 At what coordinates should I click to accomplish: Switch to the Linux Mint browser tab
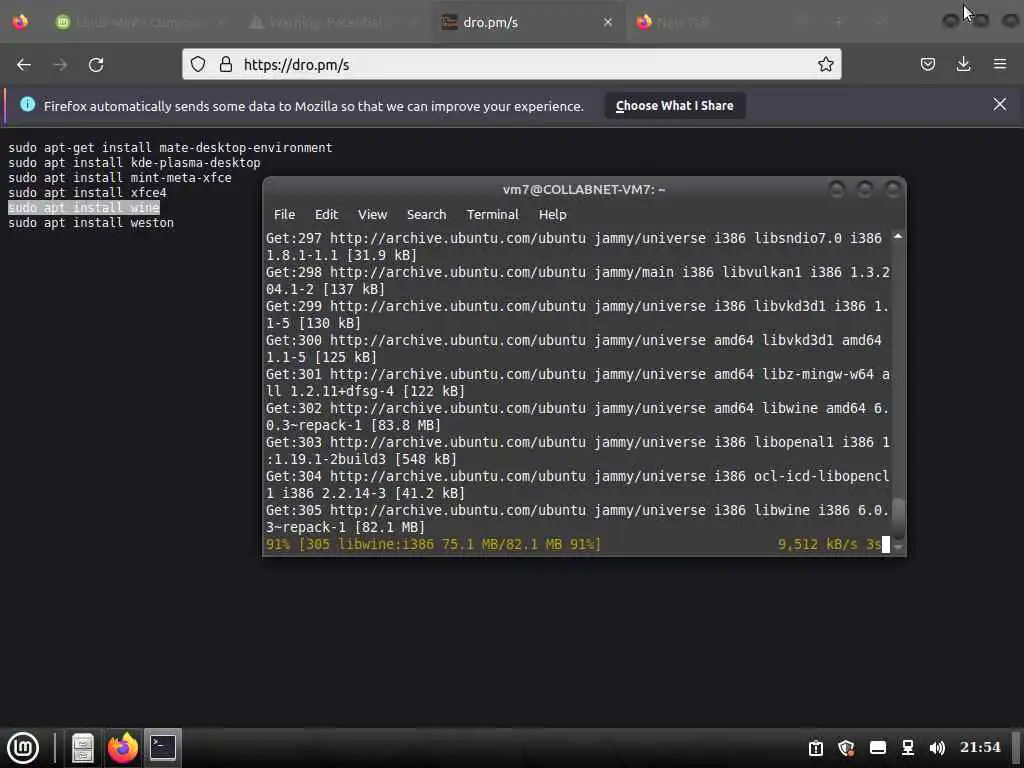coord(139,22)
